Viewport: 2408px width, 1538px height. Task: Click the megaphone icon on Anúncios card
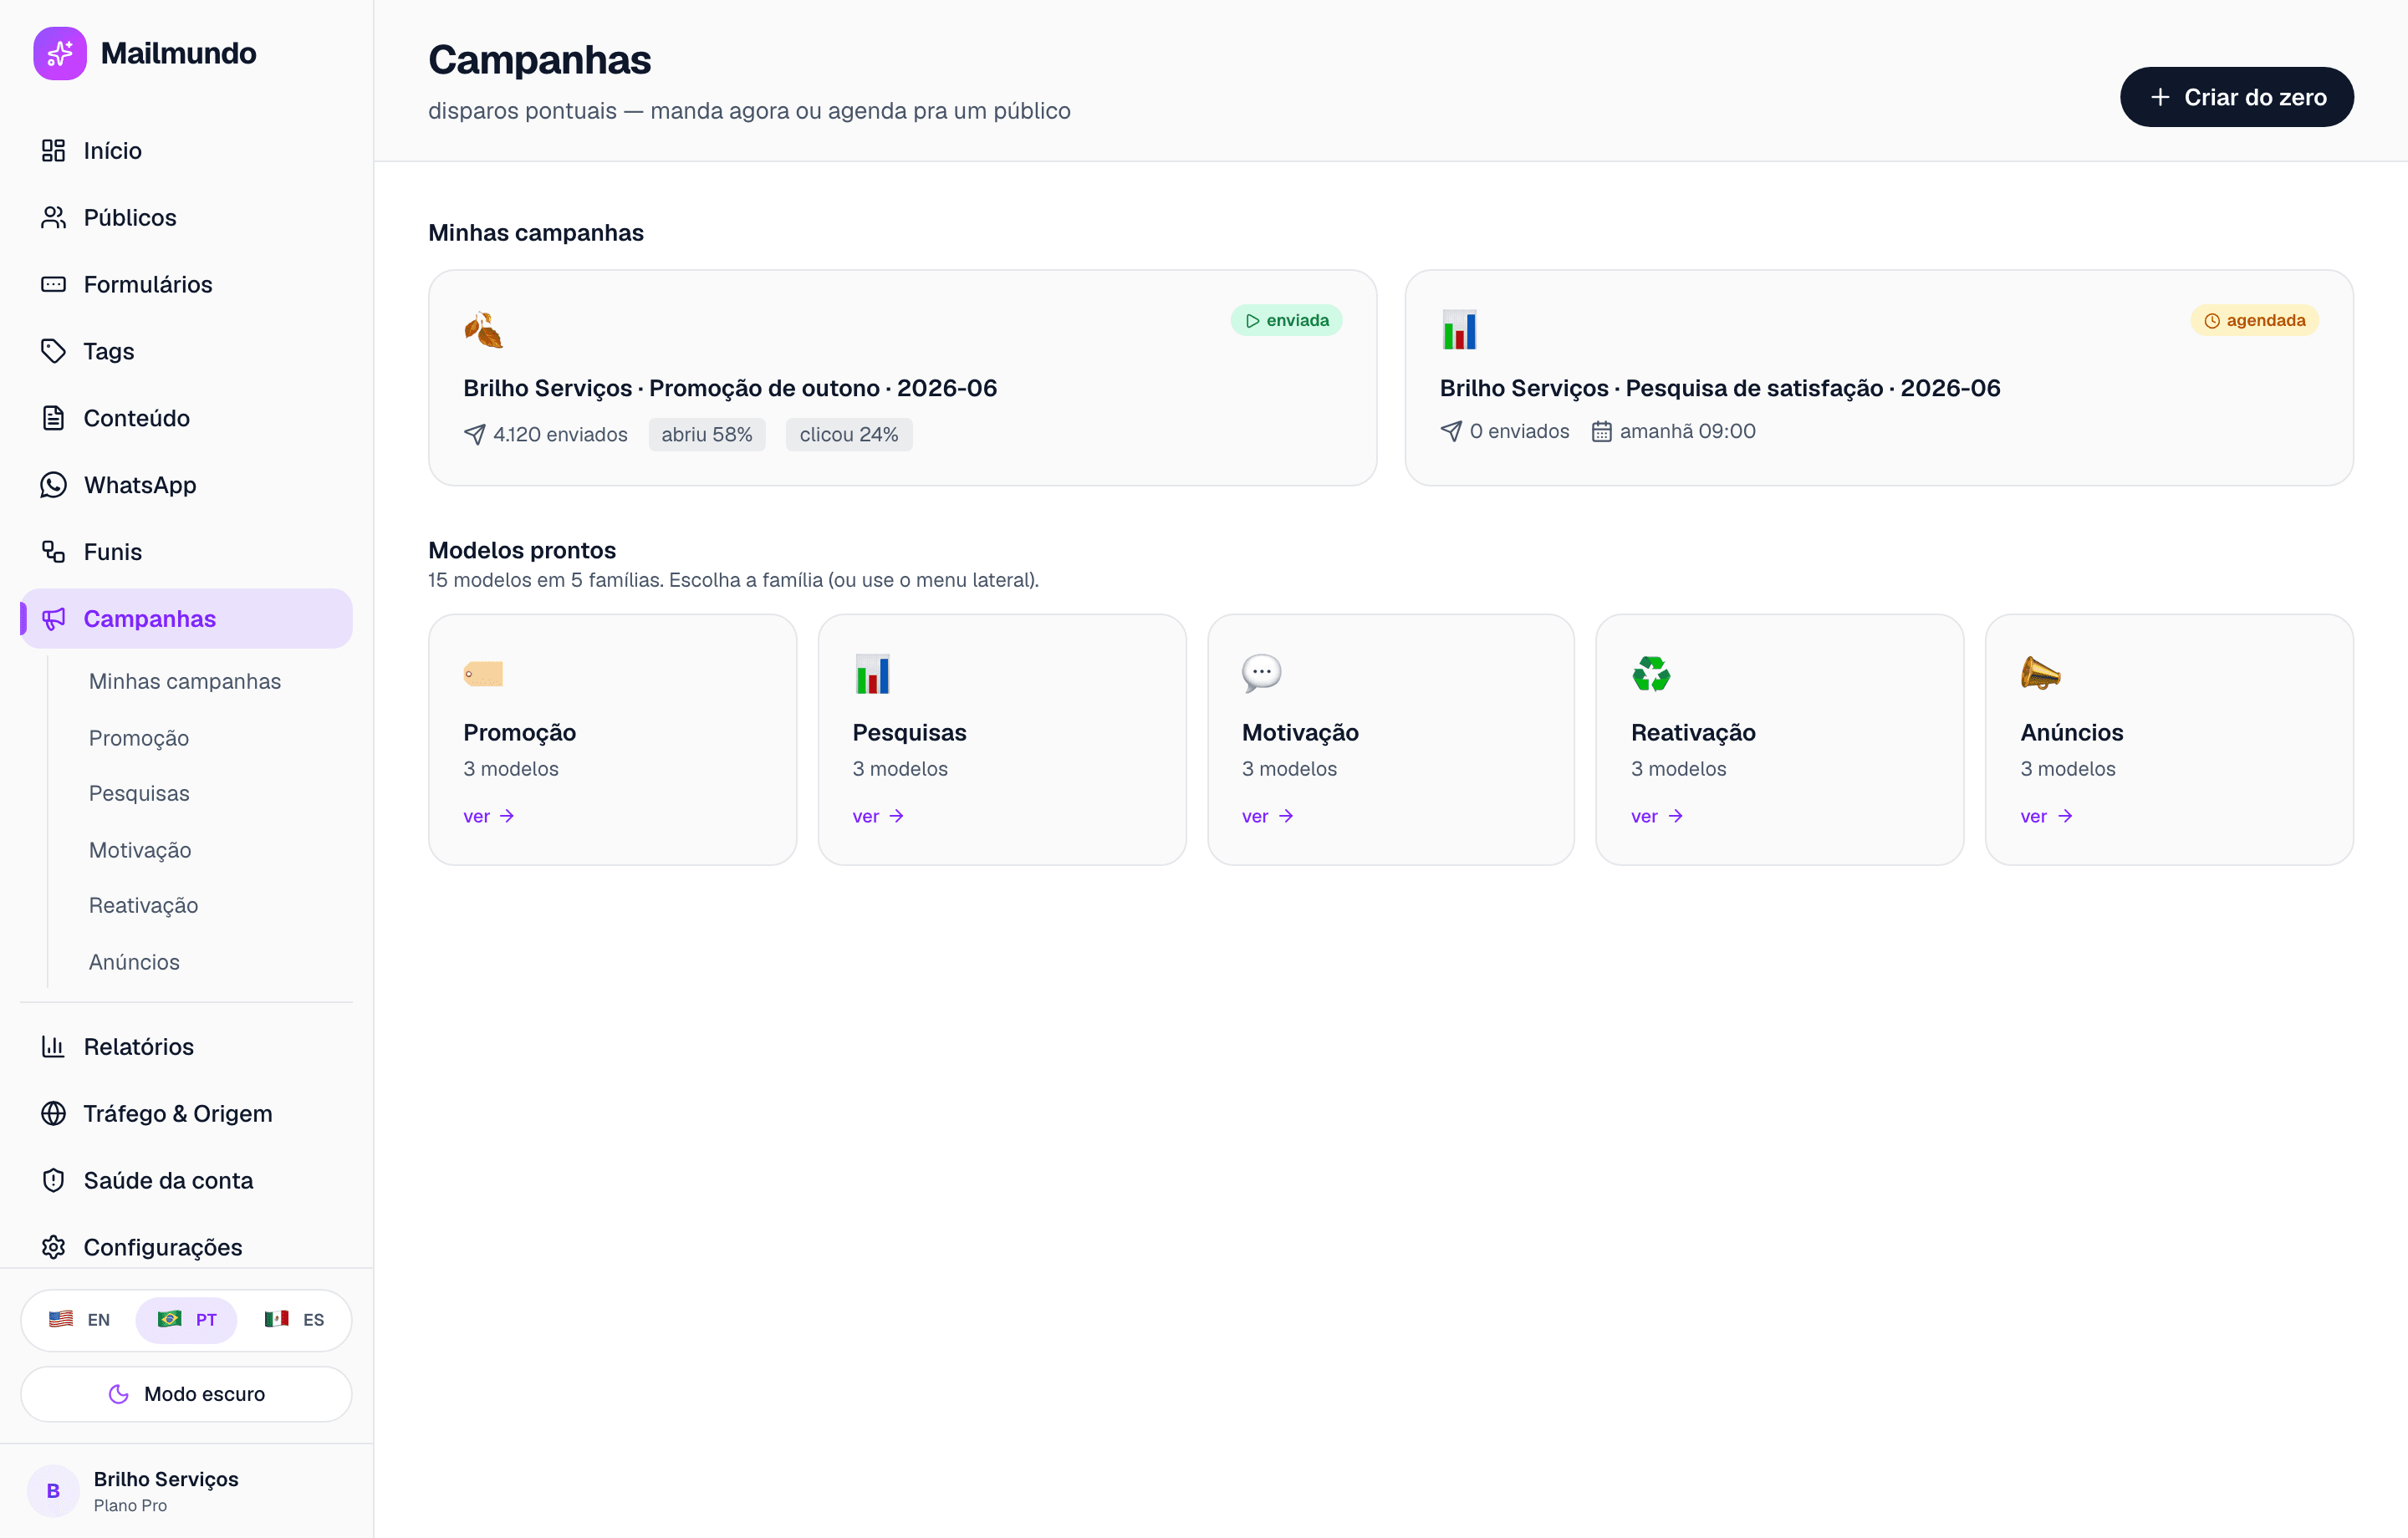pyautogui.click(x=2040, y=674)
